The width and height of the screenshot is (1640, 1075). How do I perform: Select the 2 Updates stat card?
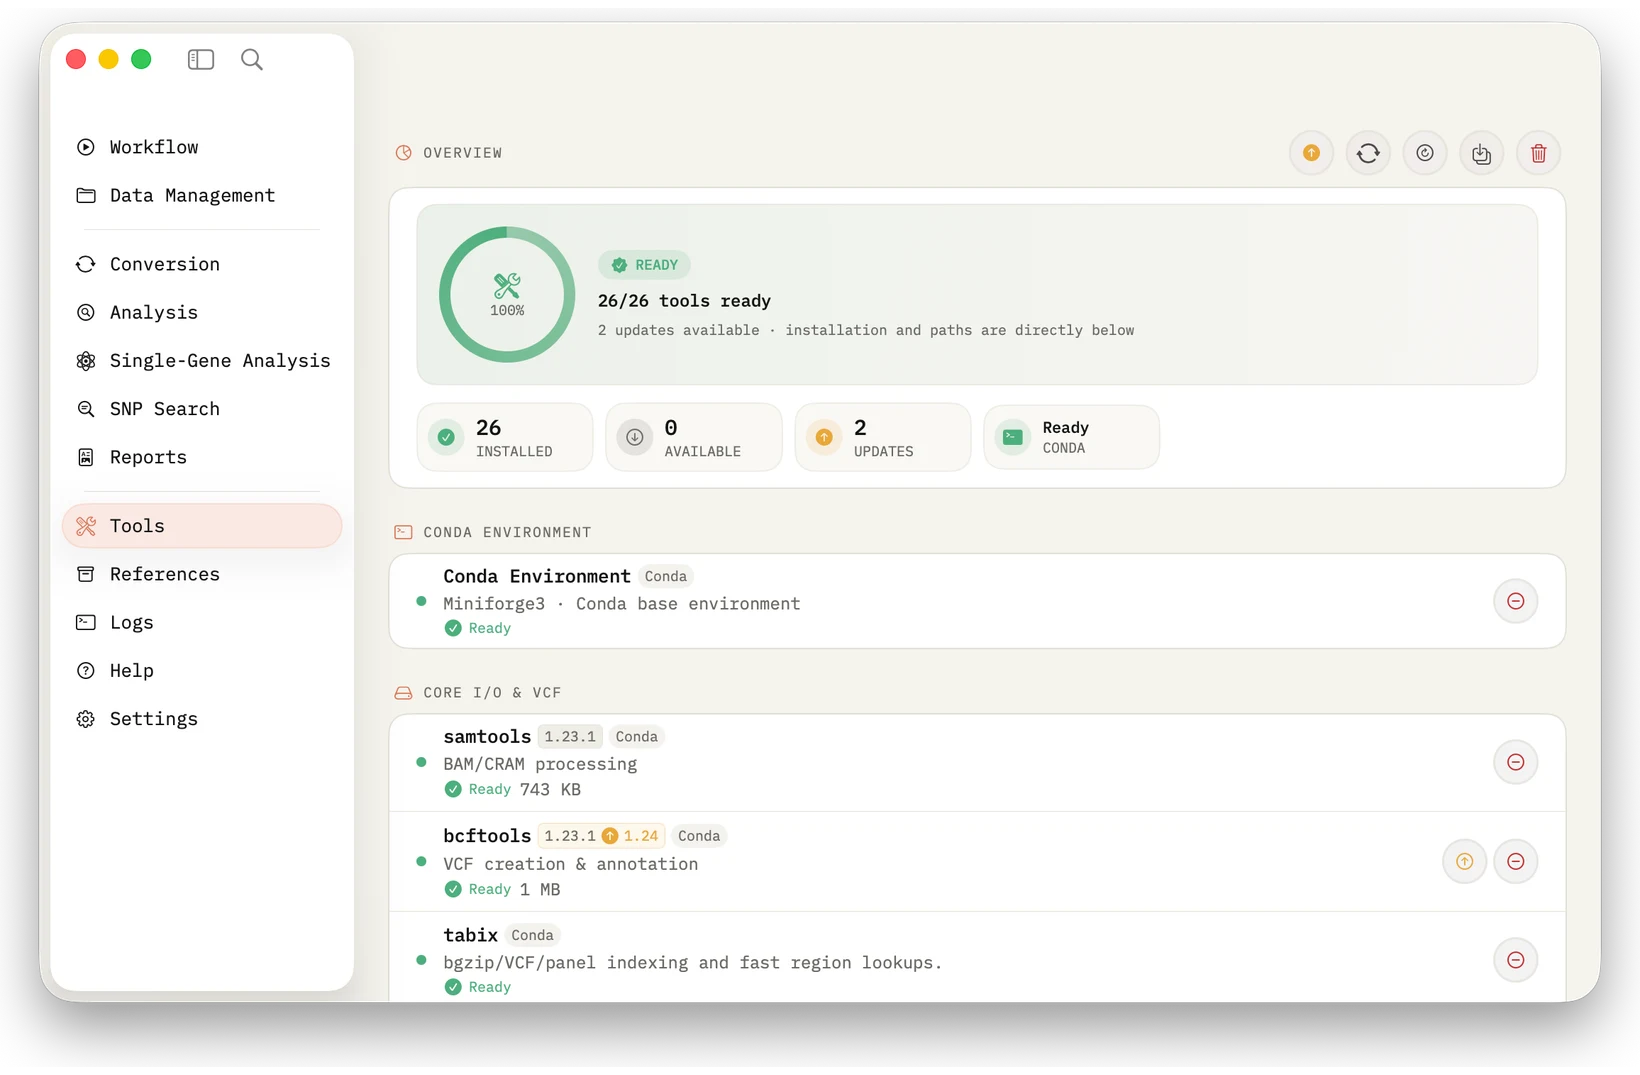[x=883, y=437]
